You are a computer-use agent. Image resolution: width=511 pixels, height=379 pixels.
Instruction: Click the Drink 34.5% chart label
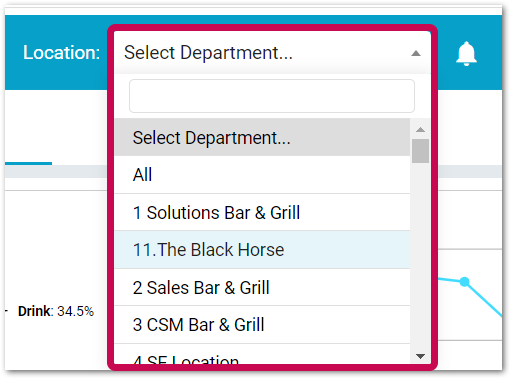click(x=56, y=311)
